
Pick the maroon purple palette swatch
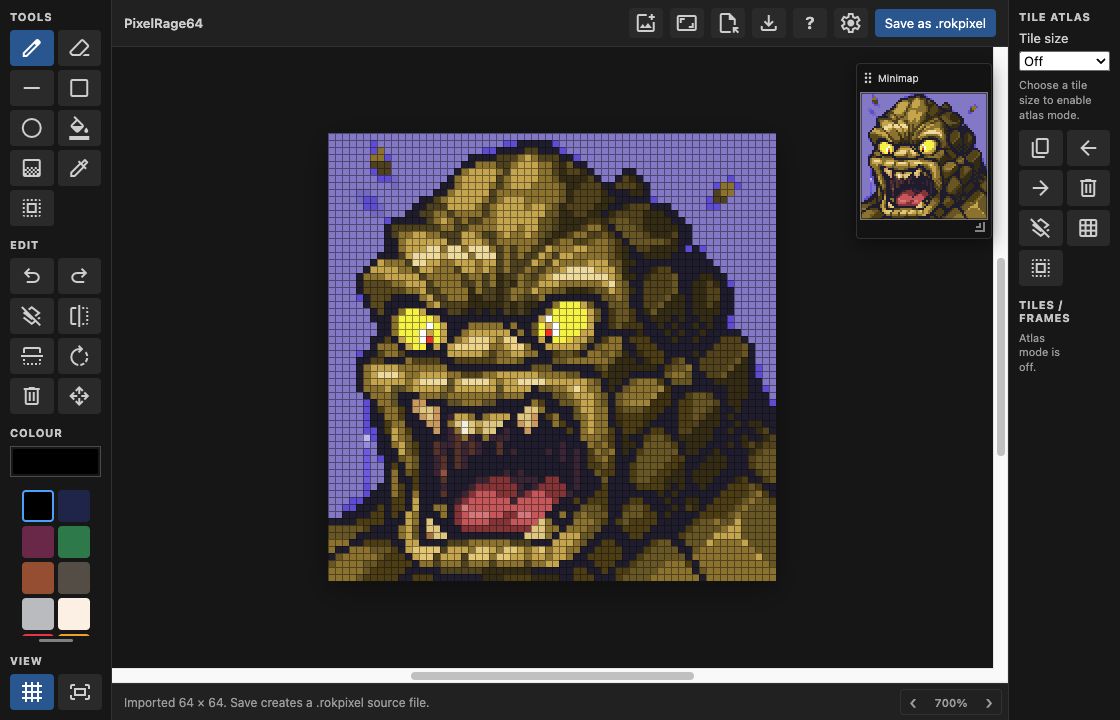38,542
